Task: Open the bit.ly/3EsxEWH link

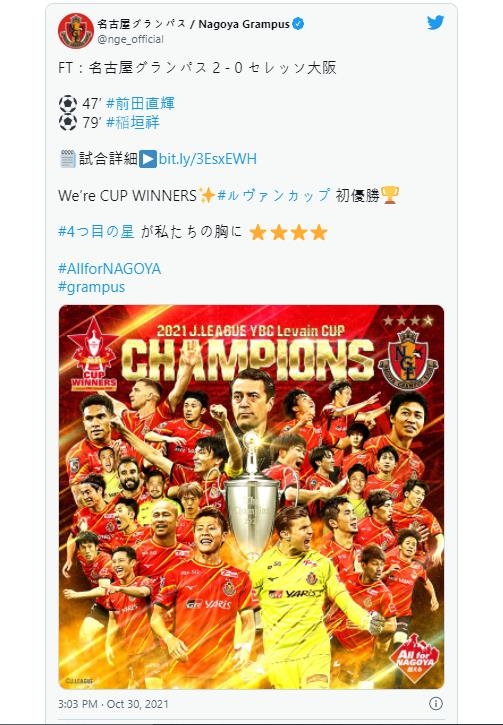Action: coord(207,159)
